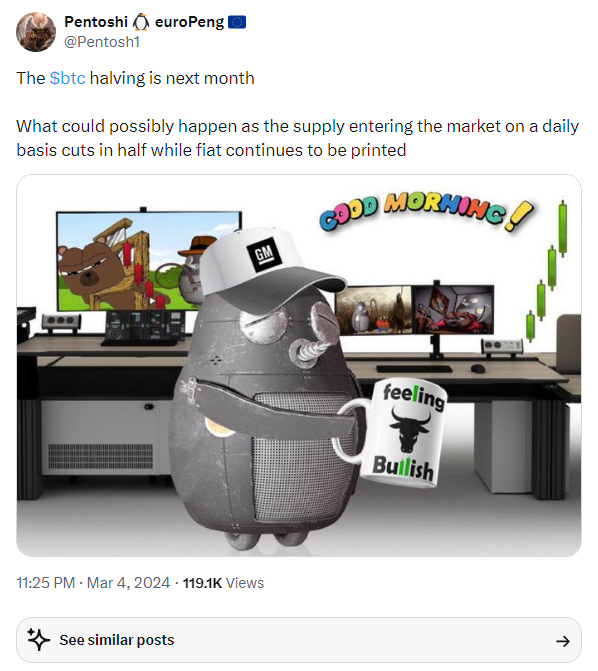Click the arrow on See similar posts
This screenshot has width=598, height=671.
click(x=562, y=641)
